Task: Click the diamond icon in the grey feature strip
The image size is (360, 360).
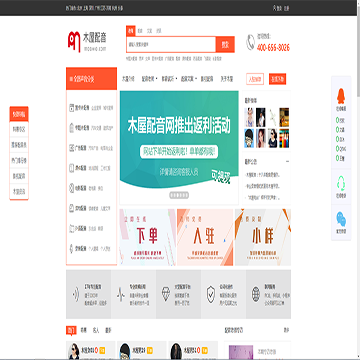Action: pyautogui.click(x=166, y=294)
